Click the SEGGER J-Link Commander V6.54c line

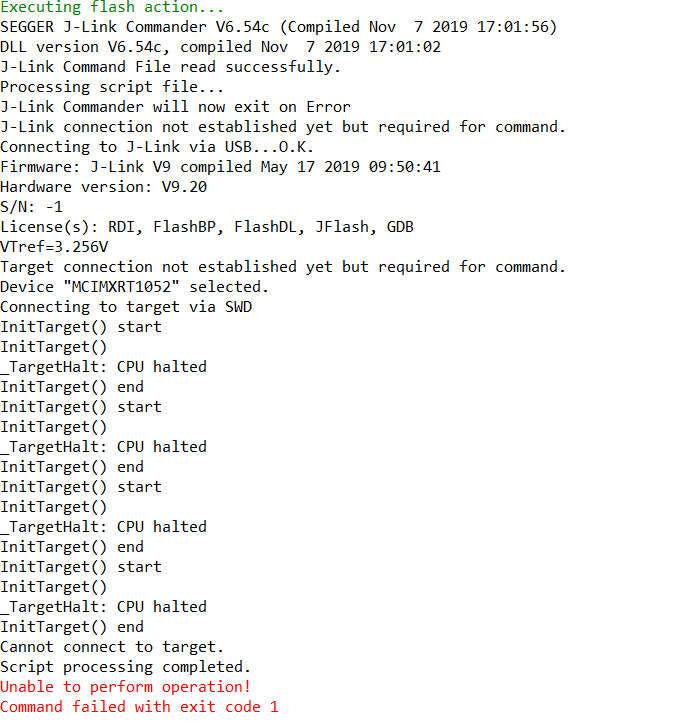pos(278,27)
